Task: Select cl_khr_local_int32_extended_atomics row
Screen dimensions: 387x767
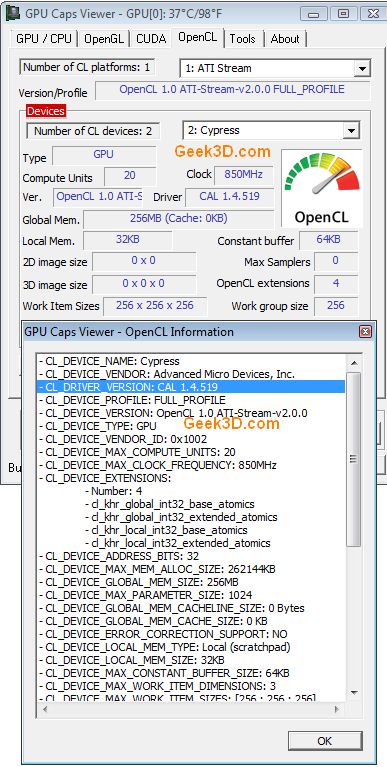Action: pos(191,543)
